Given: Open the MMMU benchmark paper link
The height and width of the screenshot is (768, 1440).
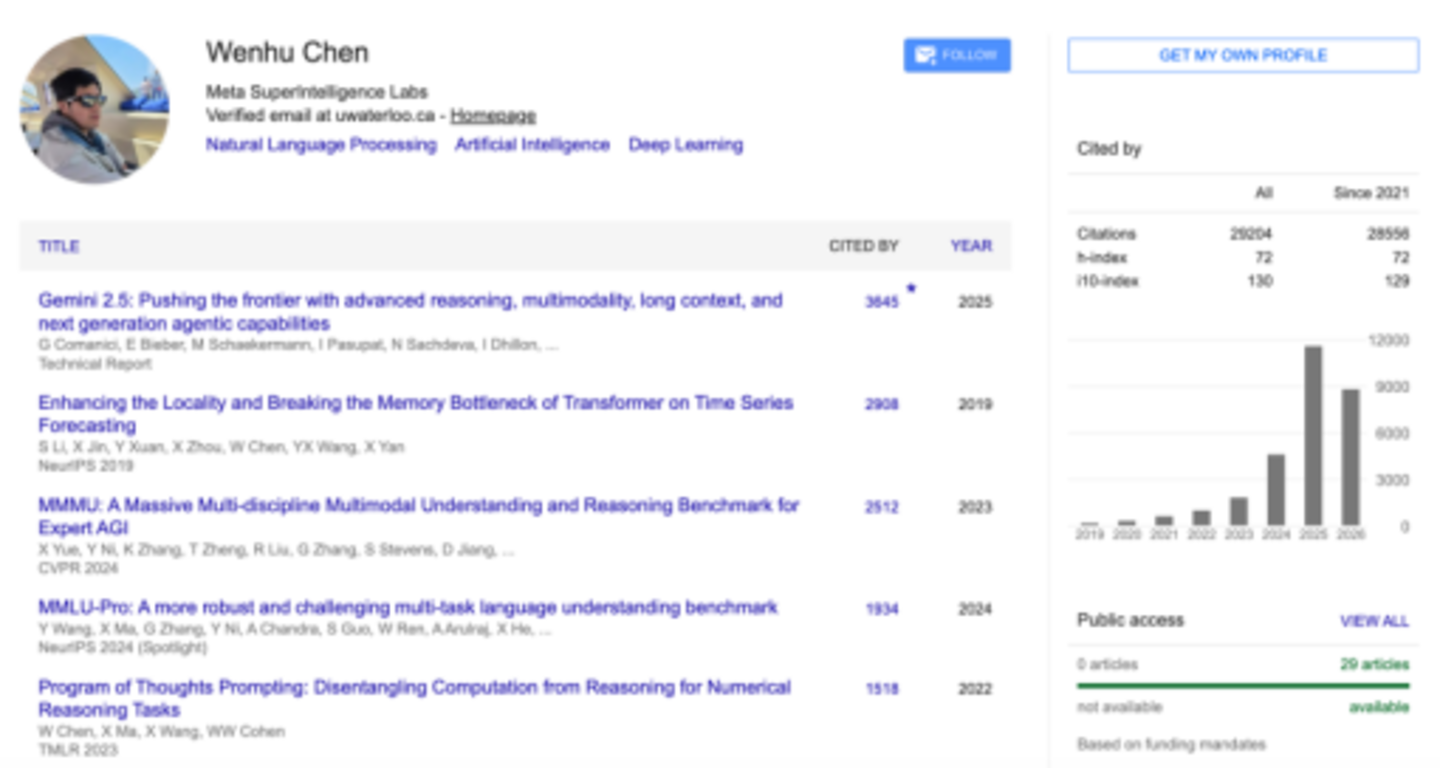Looking at the screenshot, I should 418,516.
